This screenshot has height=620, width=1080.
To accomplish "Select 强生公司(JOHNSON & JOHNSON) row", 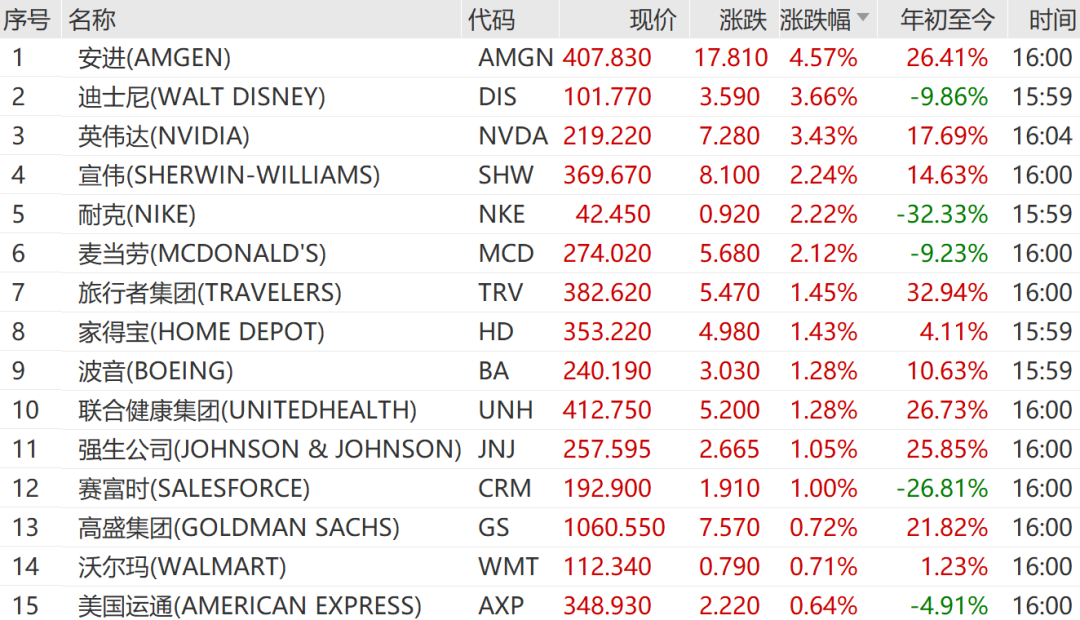I will 540,449.
